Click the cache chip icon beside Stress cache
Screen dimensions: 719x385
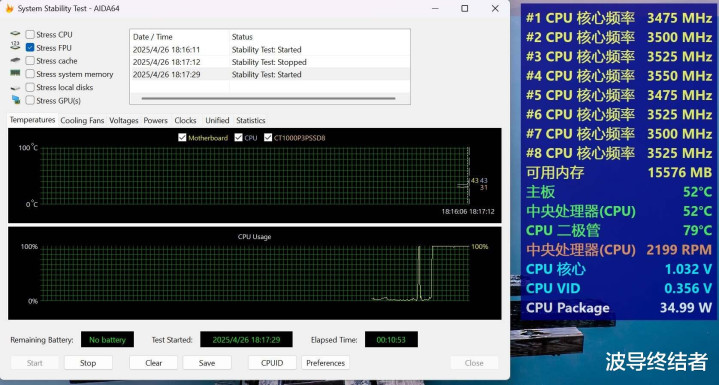16,60
